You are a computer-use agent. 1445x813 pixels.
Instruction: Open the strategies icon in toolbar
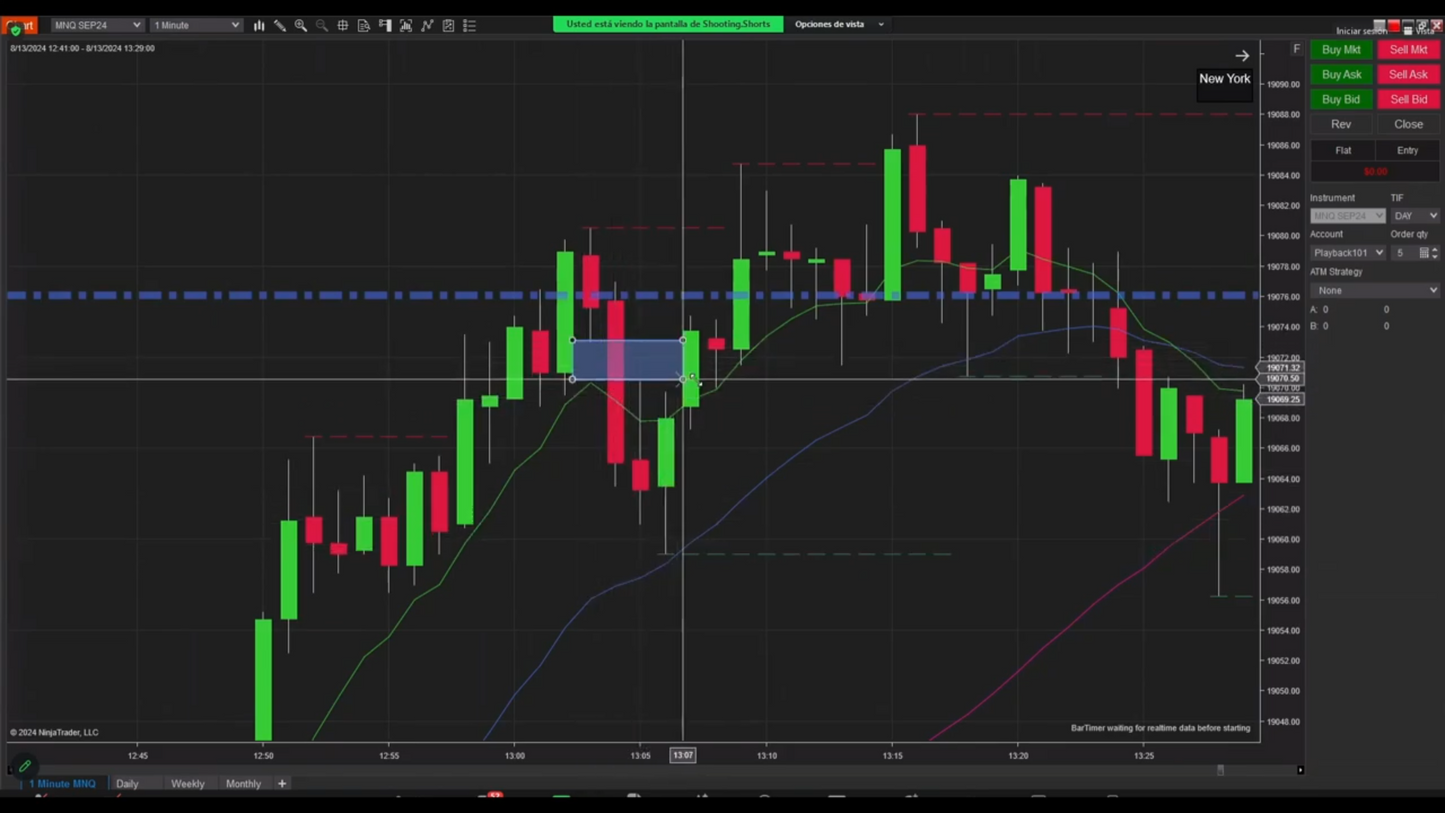pyautogui.click(x=448, y=25)
